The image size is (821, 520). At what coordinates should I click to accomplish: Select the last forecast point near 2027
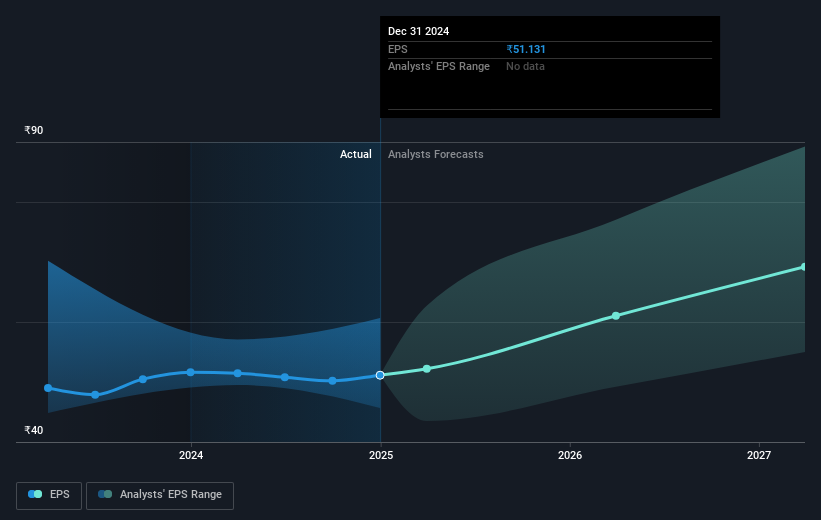[804, 267]
